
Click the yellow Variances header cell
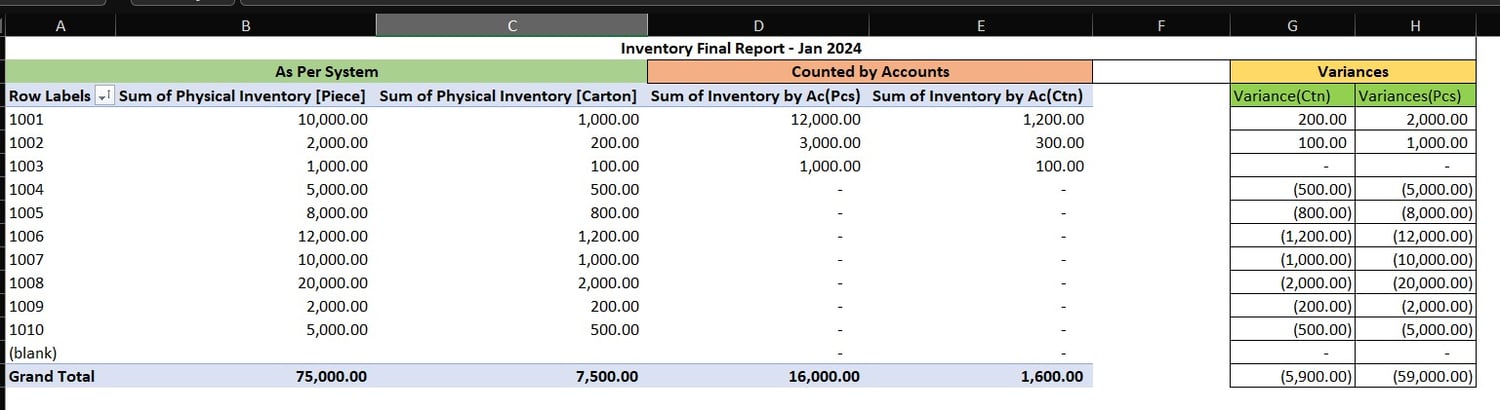(1352, 72)
